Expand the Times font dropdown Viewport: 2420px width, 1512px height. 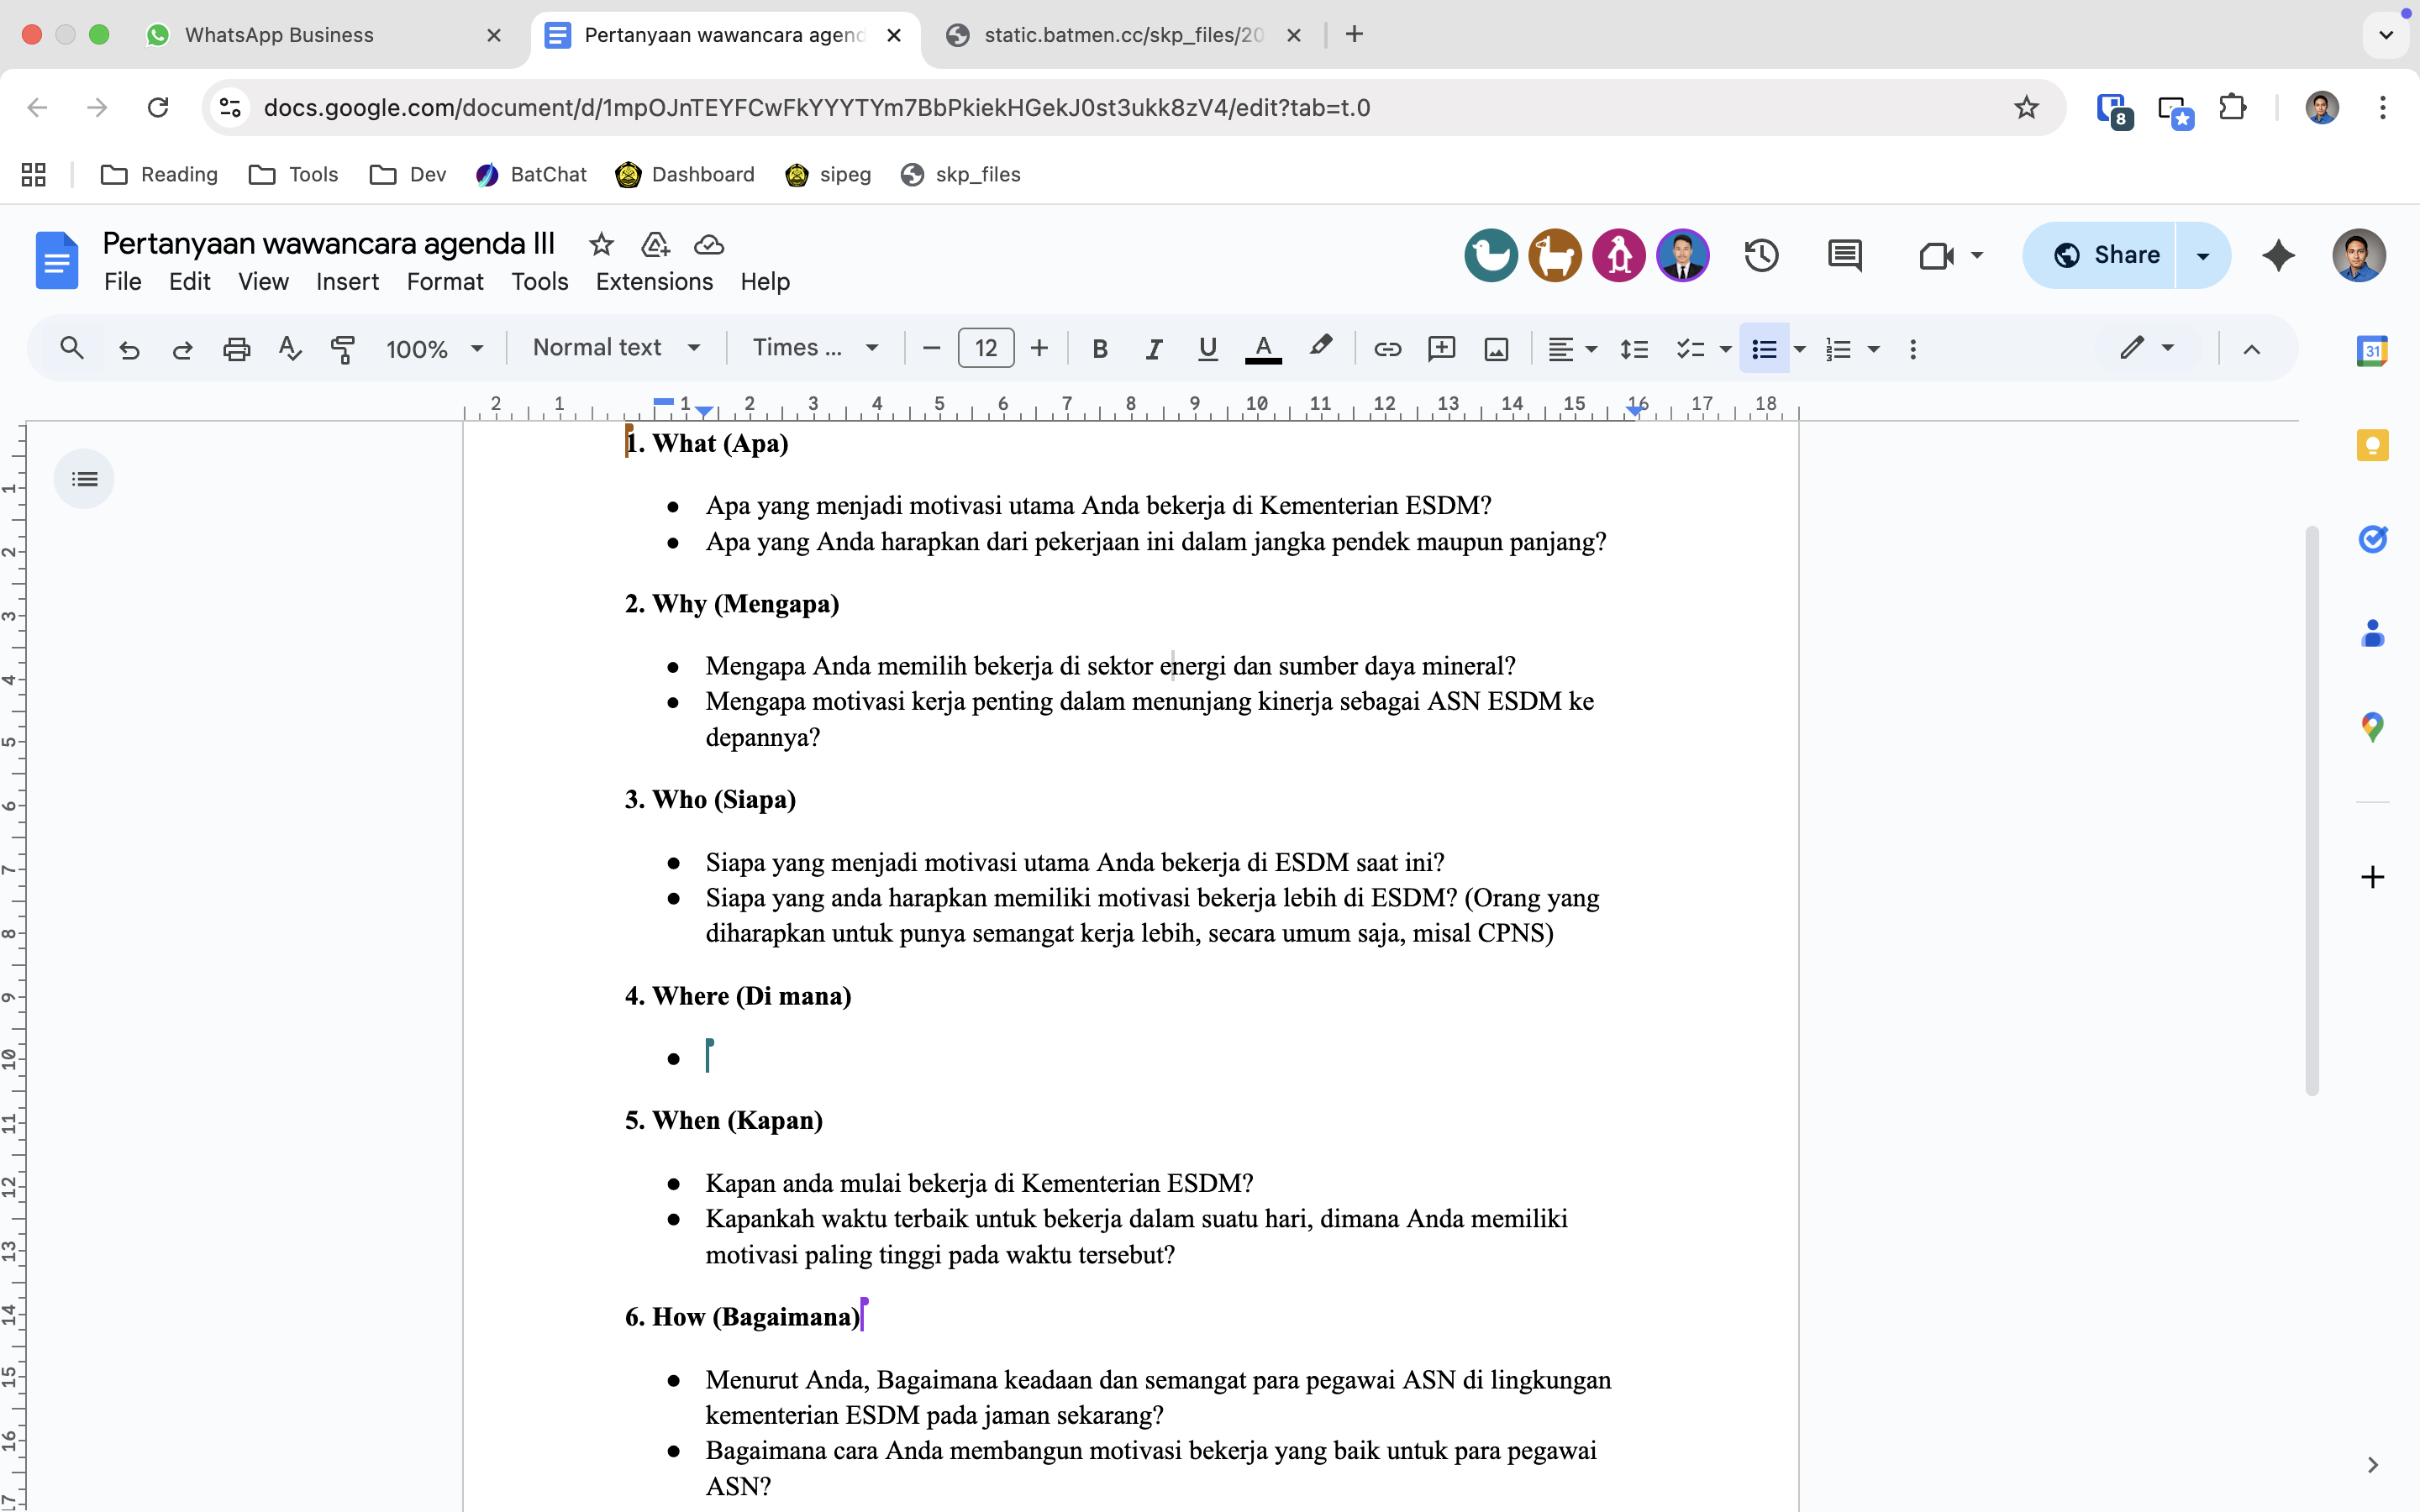click(x=815, y=348)
